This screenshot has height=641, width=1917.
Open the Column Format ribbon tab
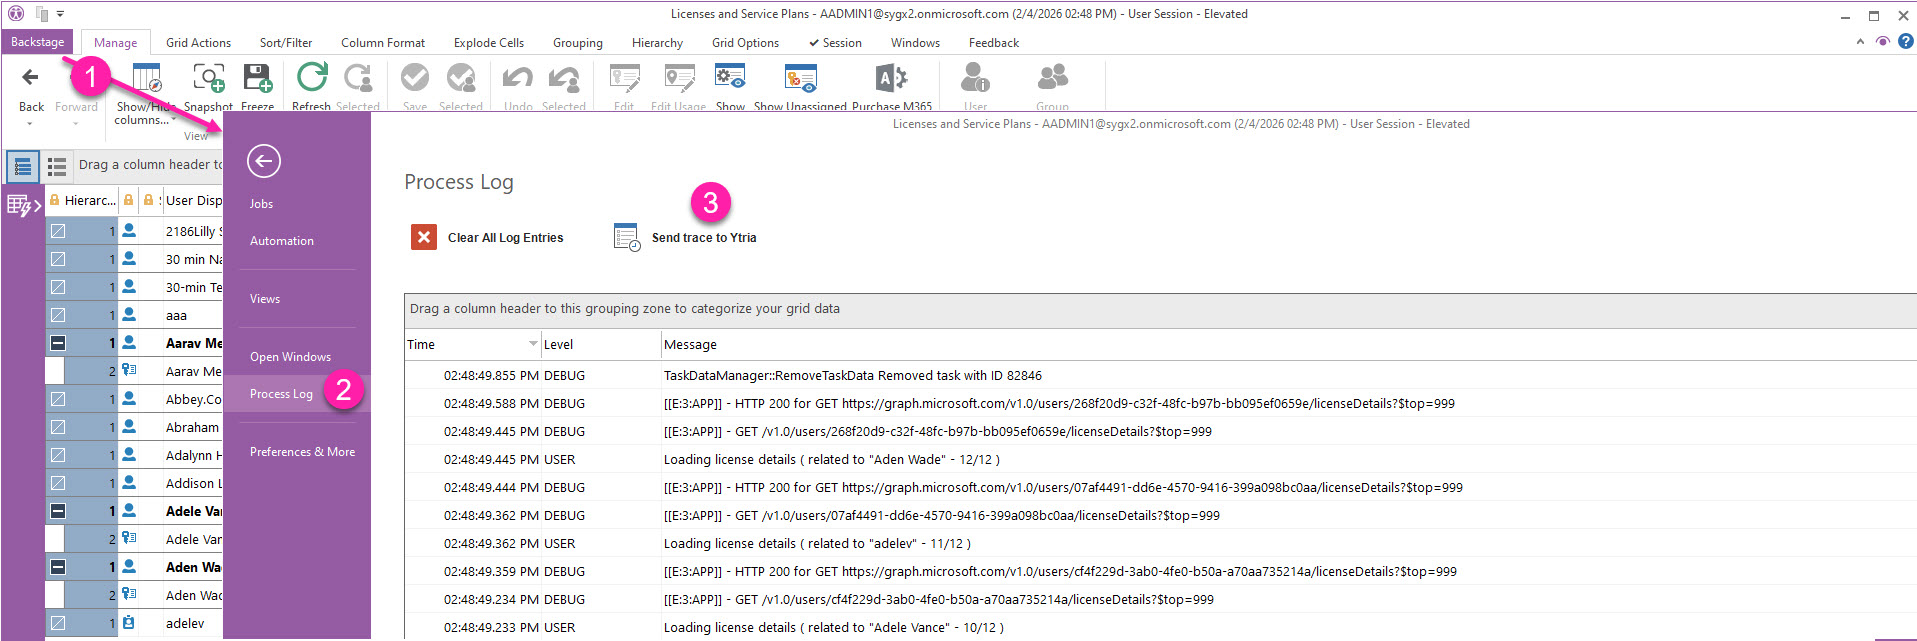pos(382,43)
